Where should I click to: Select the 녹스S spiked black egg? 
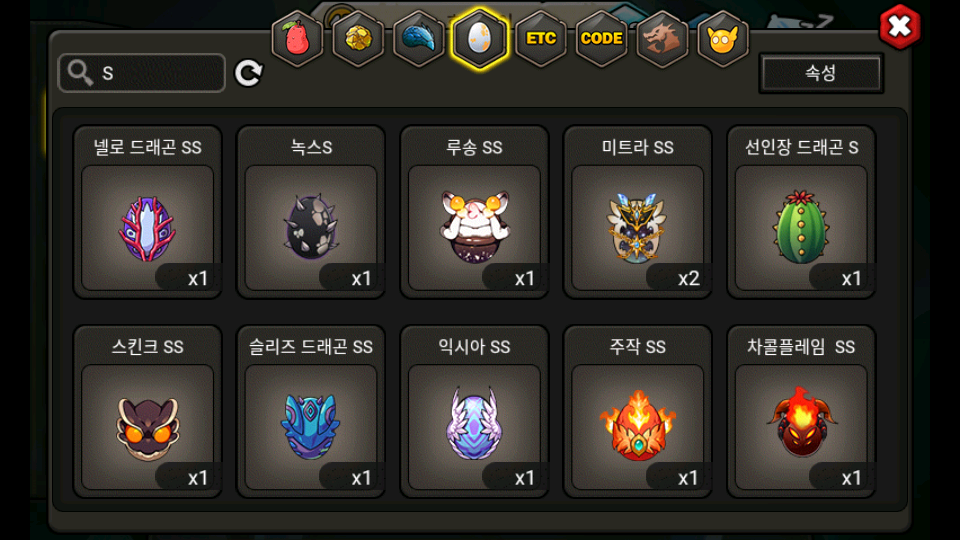pos(311,212)
